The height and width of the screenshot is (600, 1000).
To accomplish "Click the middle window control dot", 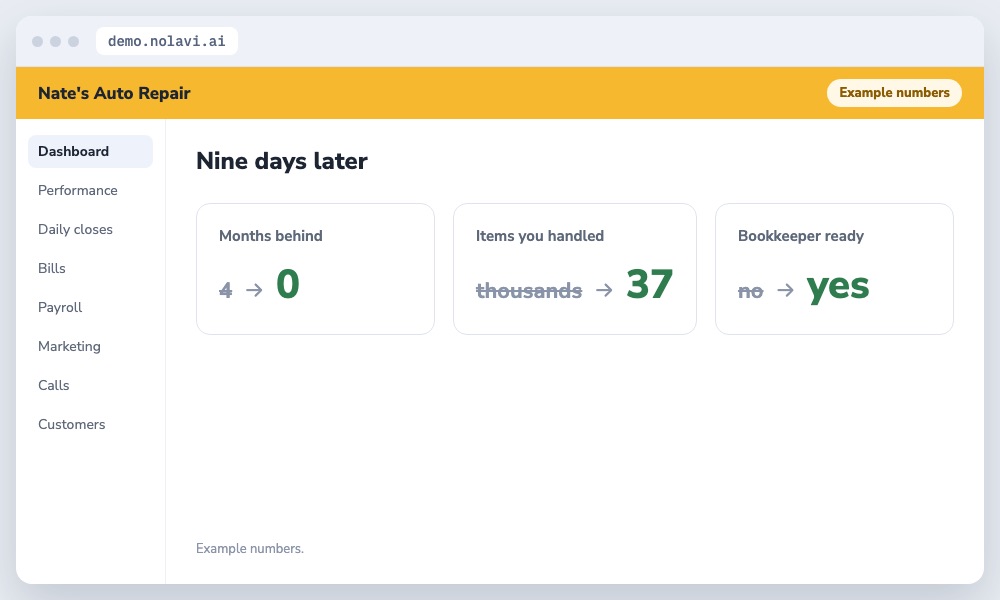I will pos(55,41).
